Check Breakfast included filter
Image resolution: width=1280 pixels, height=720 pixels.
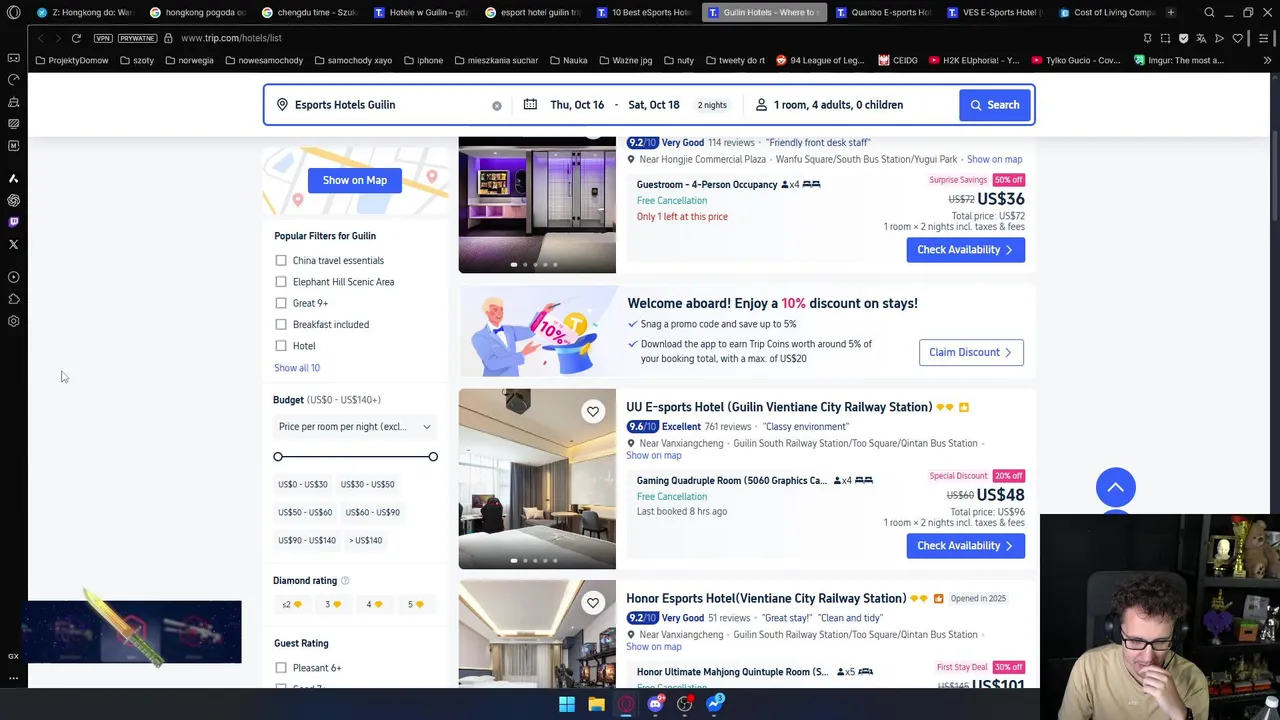(281, 324)
